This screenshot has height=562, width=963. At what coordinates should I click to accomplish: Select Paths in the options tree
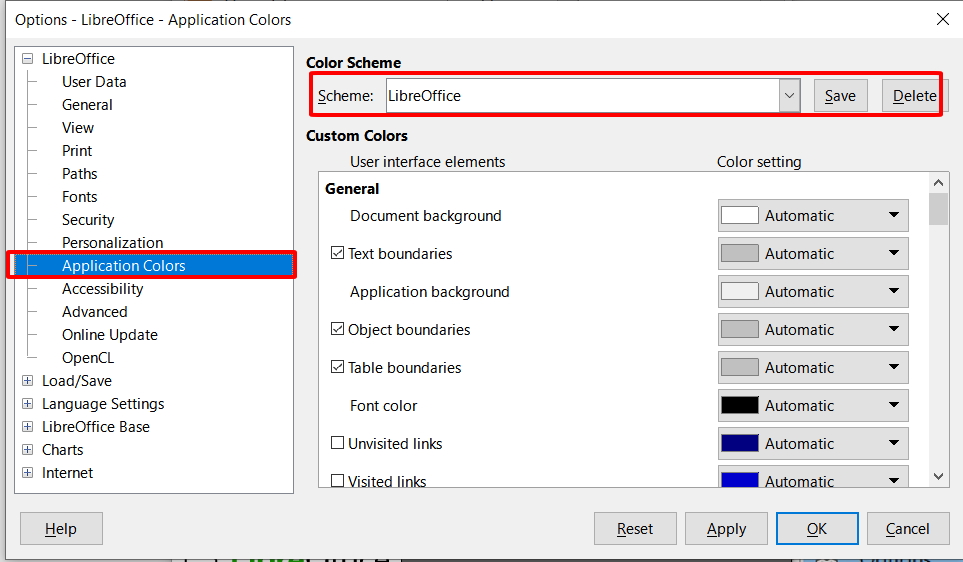(x=79, y=174)
